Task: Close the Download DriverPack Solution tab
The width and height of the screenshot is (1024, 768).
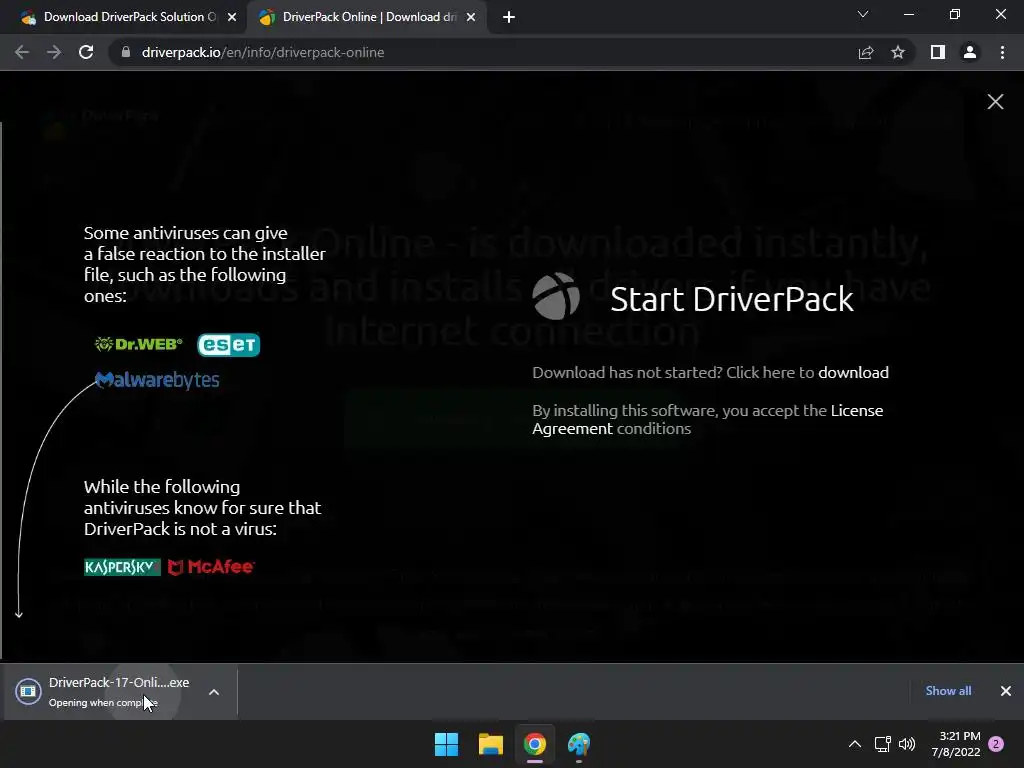Action: tap(232, 17)
